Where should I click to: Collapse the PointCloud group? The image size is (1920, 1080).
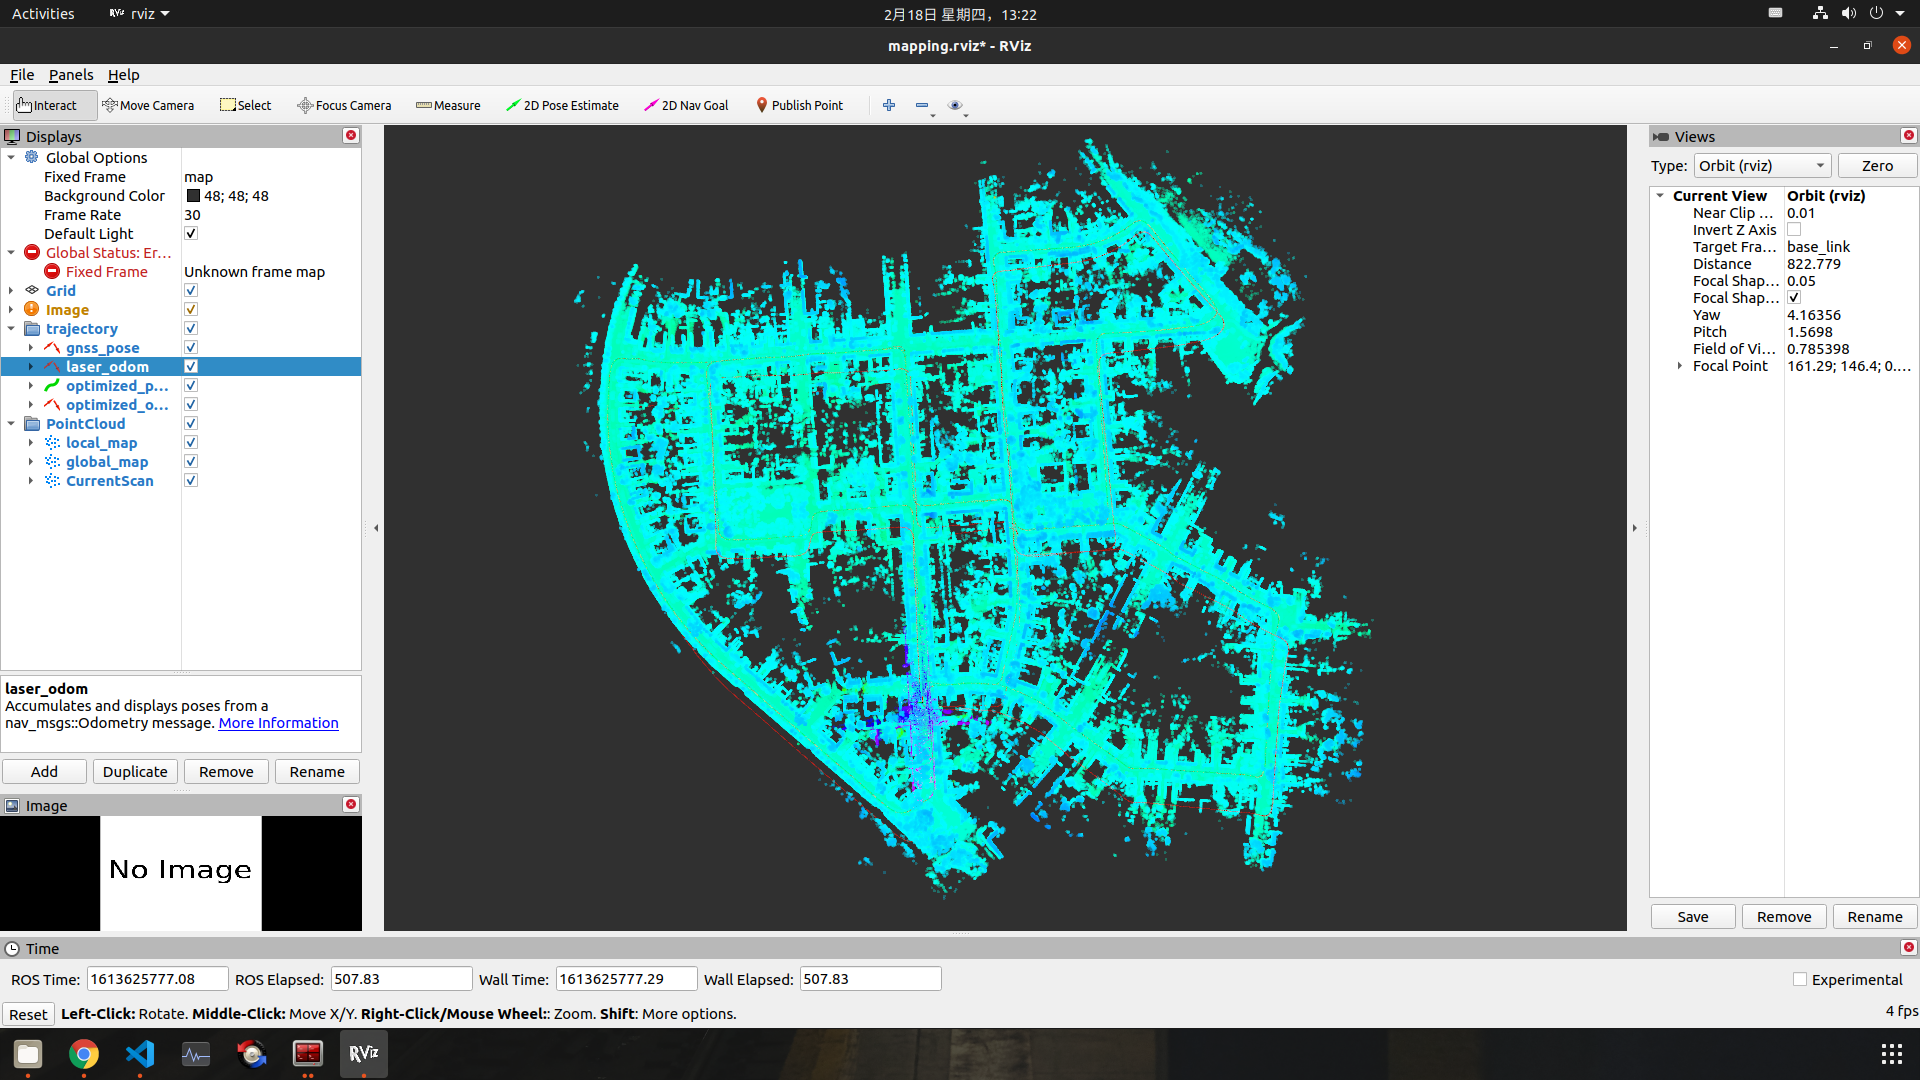11,423
